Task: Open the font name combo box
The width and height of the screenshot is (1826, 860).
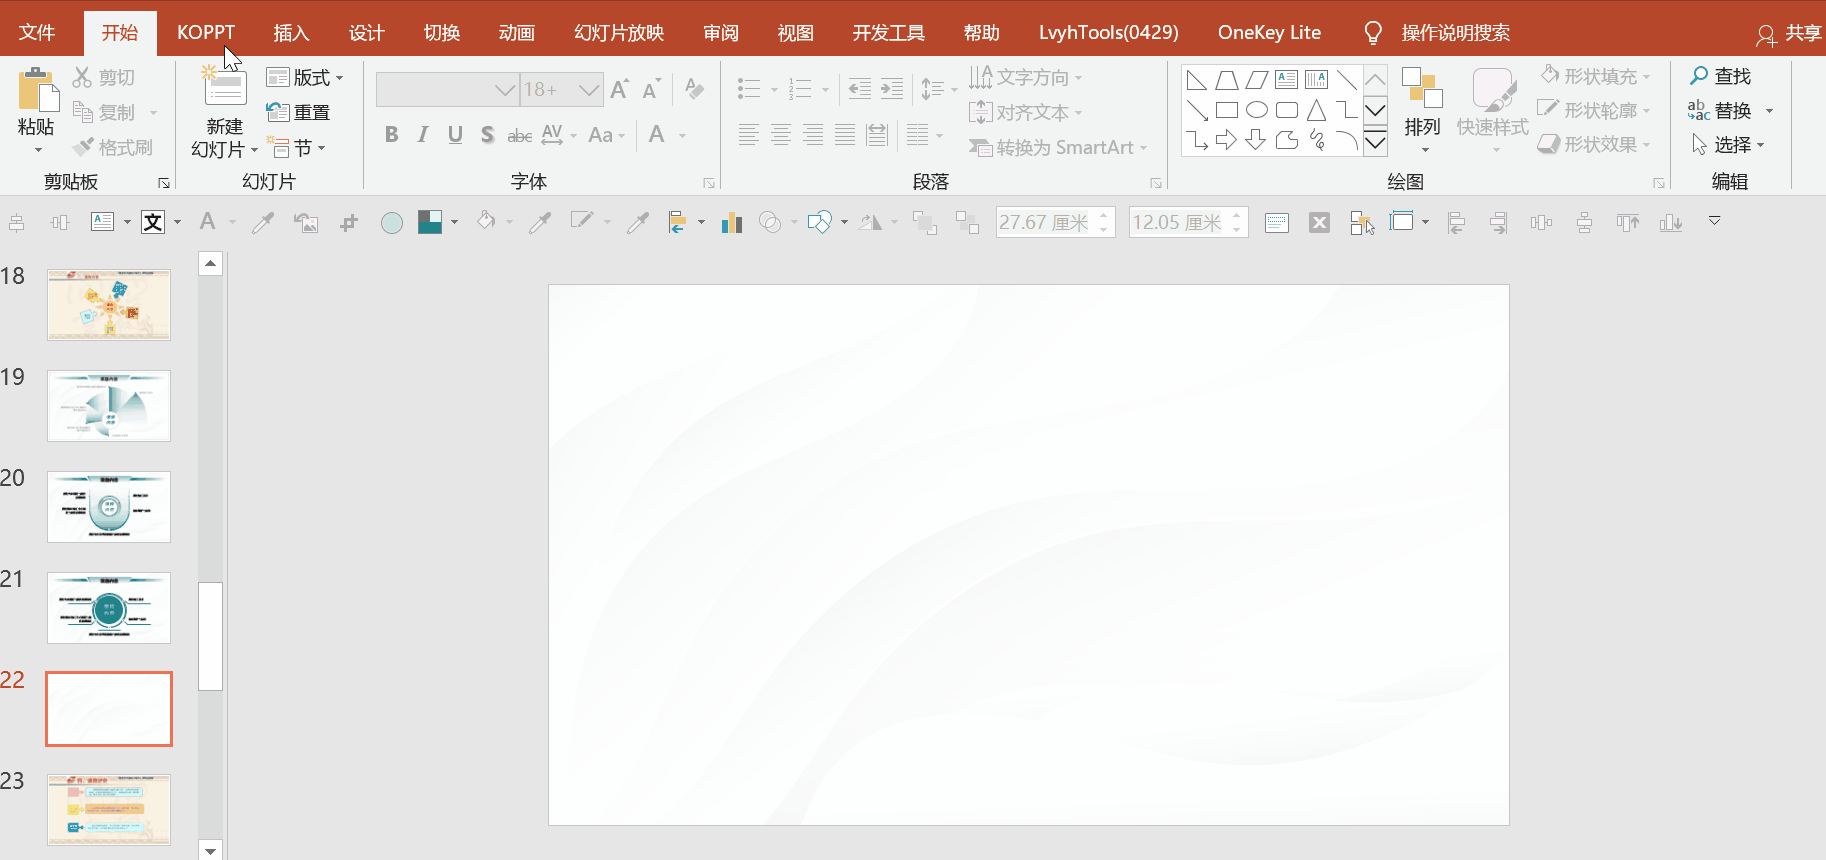Action: tap(448, 89)
